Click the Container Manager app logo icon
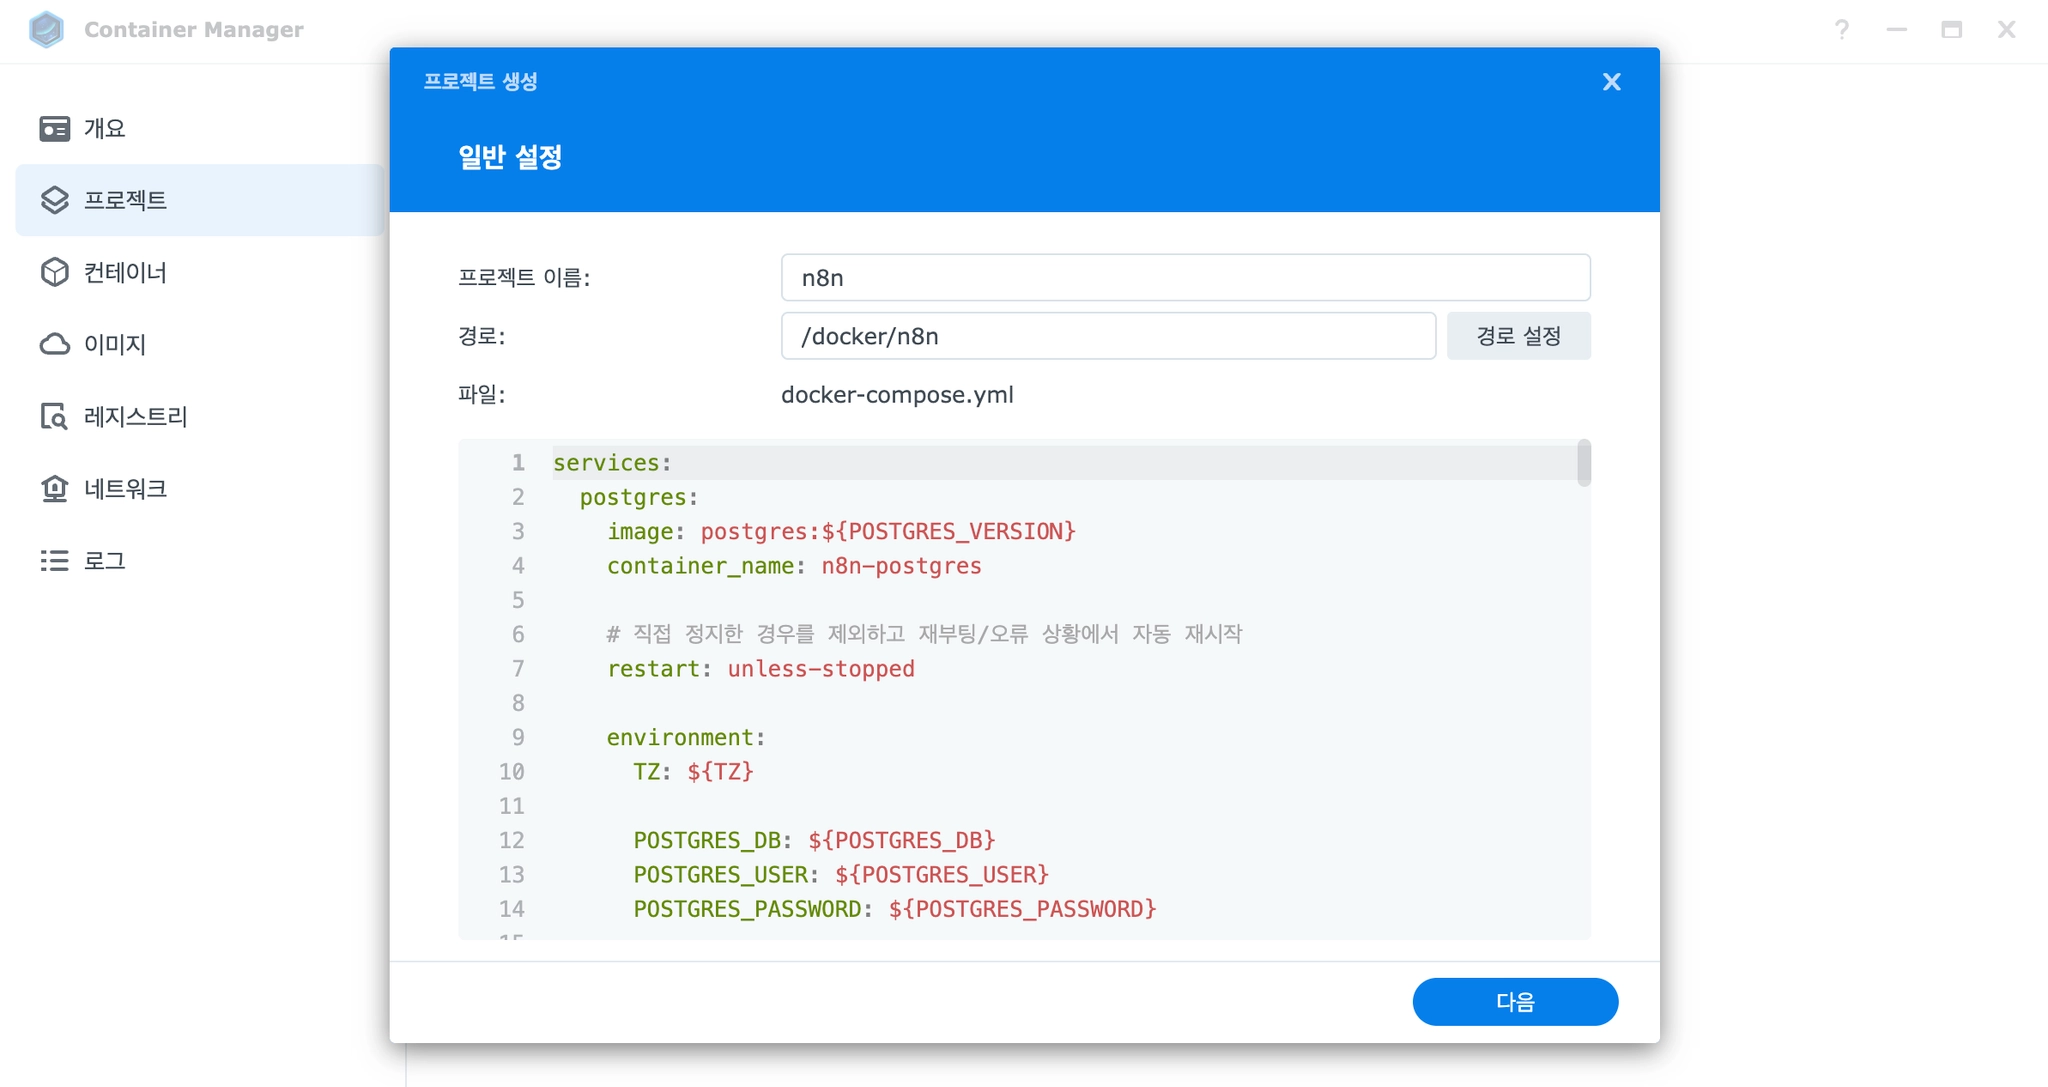The width and height of the screenshot is (2048, 1087). [46, 30]
